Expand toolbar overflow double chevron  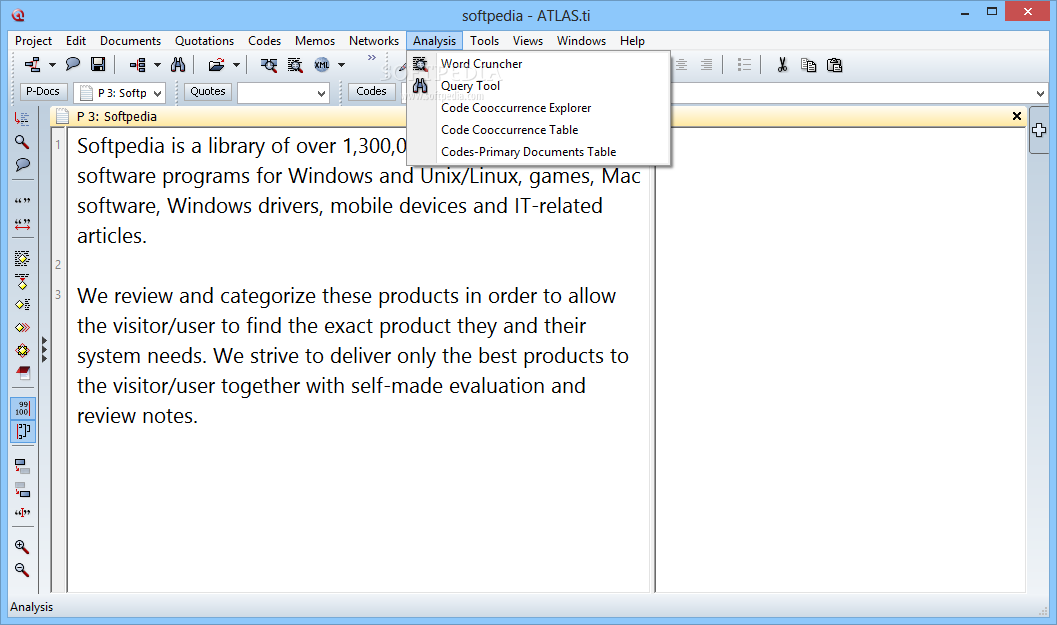[x=371, y=58]
